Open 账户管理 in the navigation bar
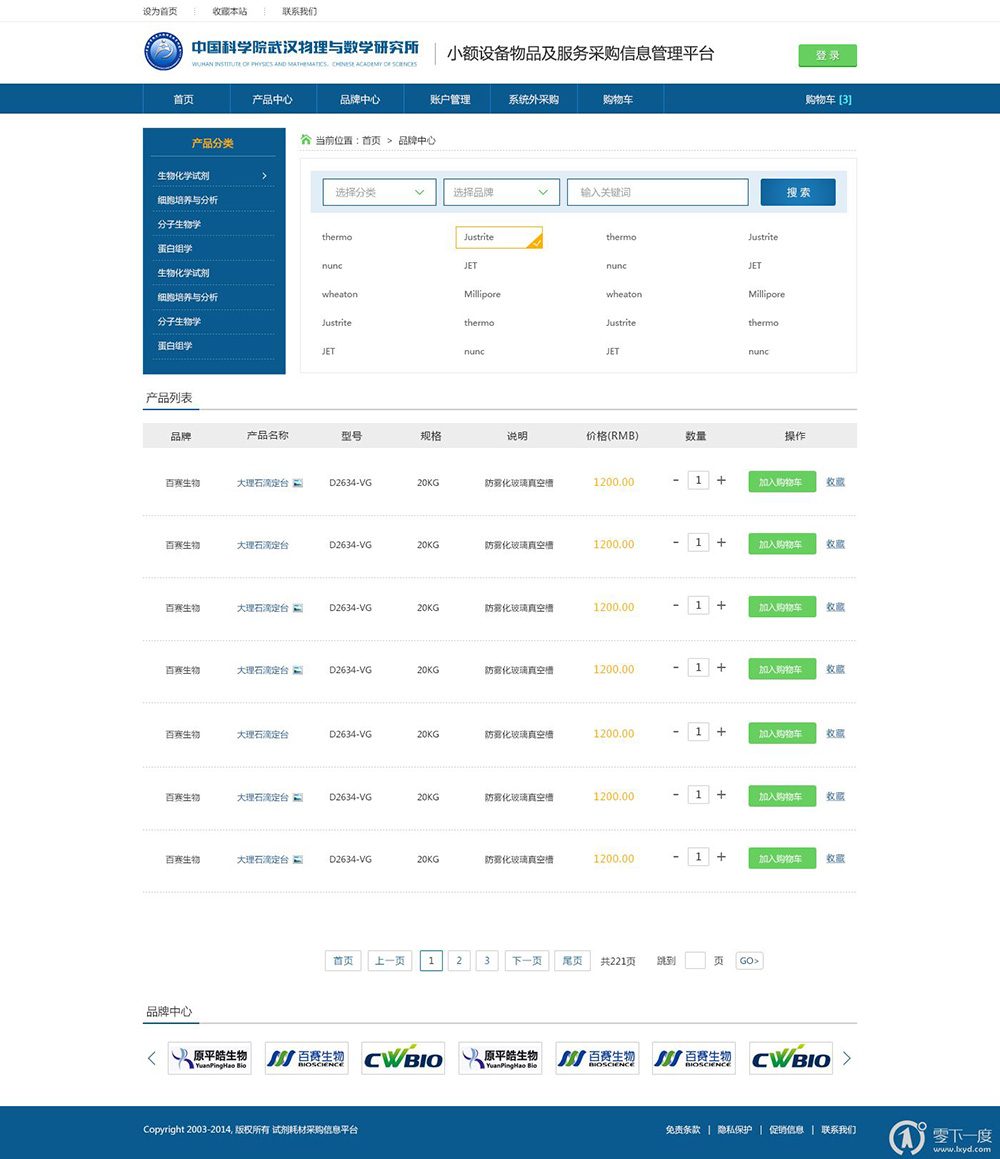 pyautogui.click(x=449, y=99)
